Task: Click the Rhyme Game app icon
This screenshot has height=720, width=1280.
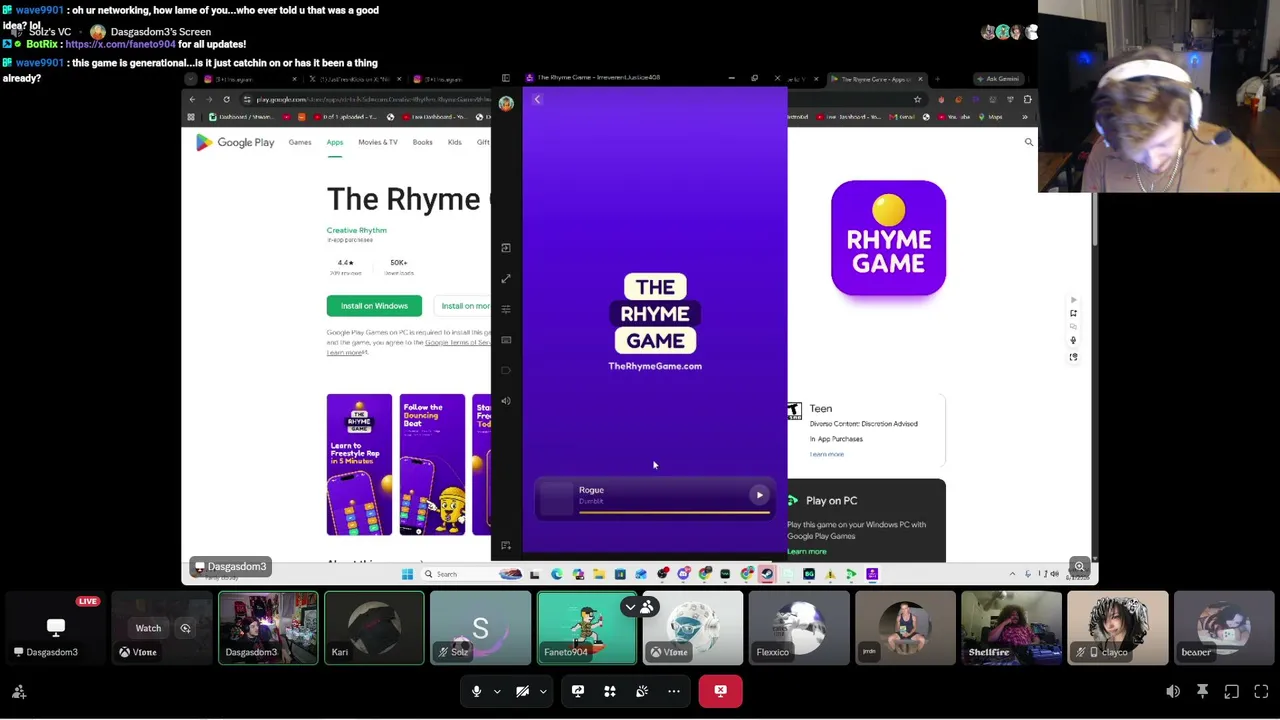Action: 888,238
